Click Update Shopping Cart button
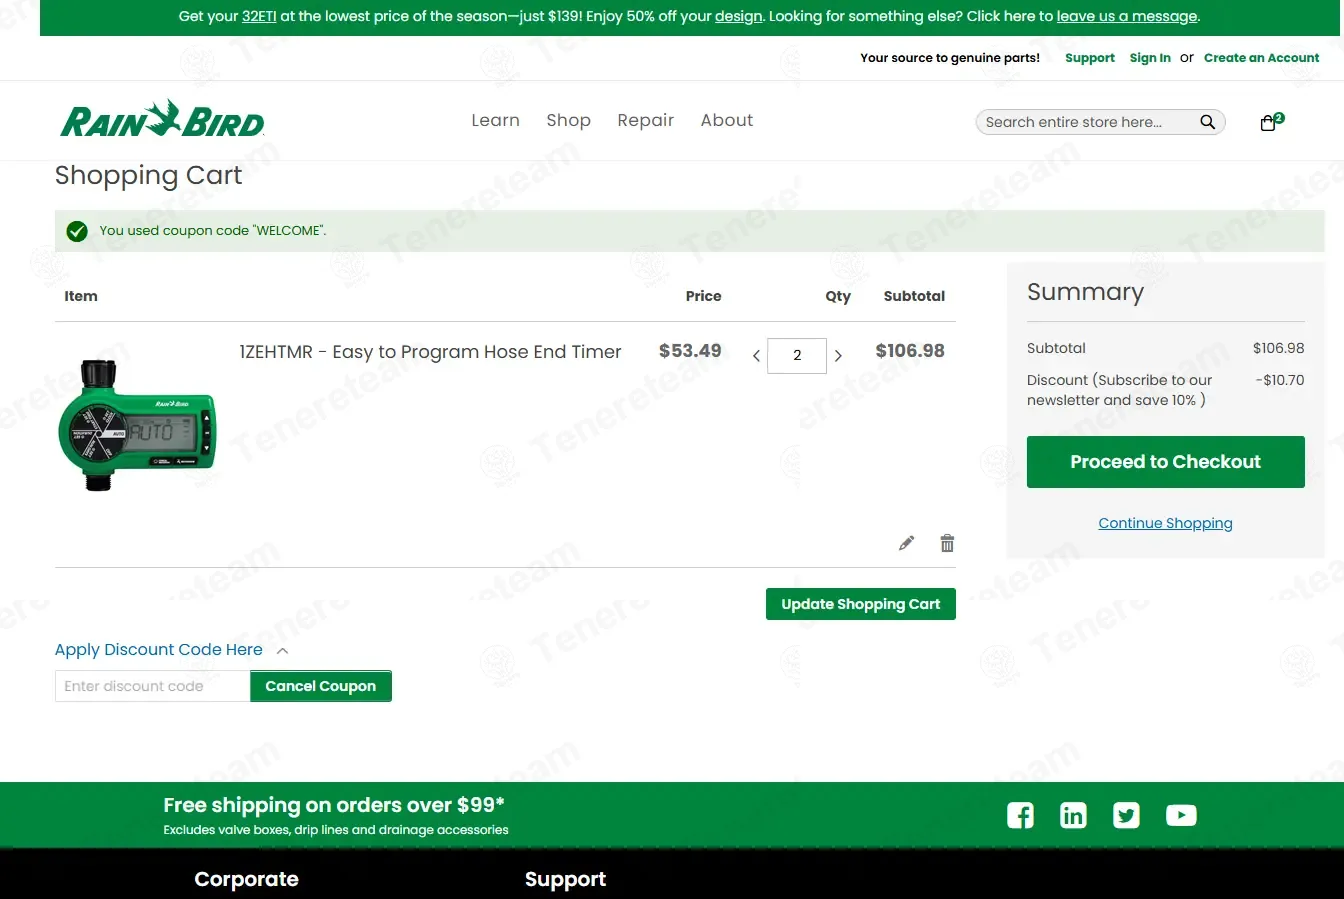 (x=860, y=604)
